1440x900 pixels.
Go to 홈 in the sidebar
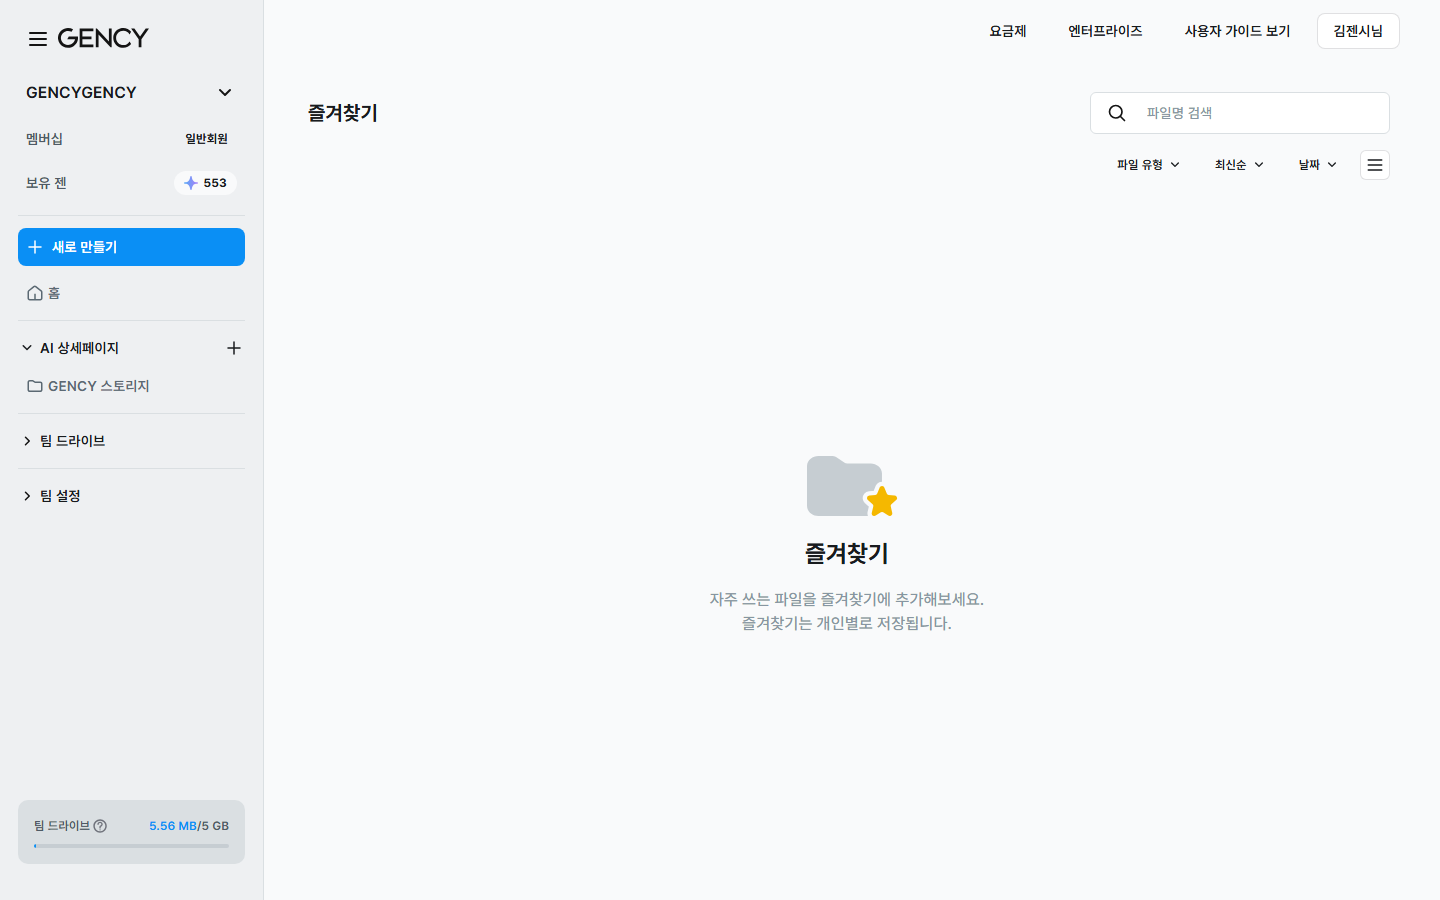point(44,293)
